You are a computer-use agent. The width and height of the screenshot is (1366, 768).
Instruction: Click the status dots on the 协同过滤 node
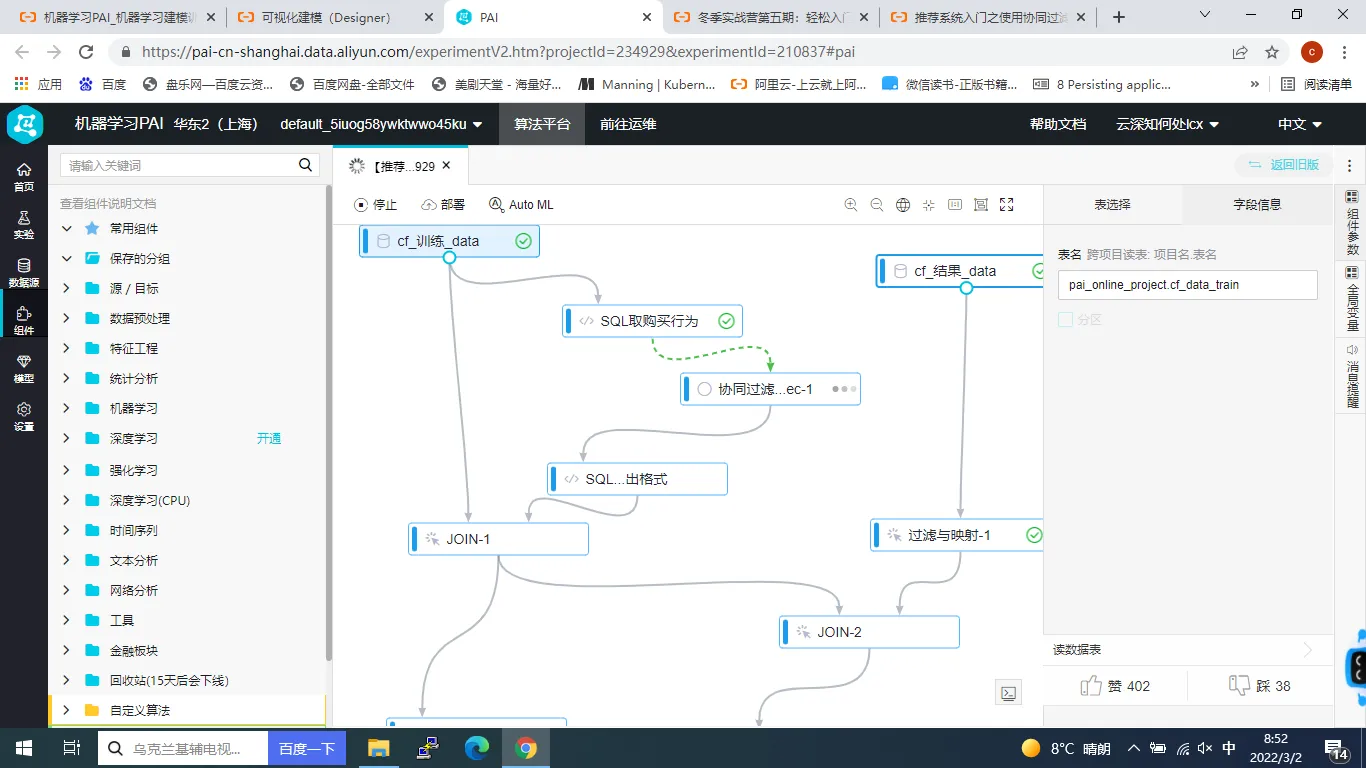point(844,389)
